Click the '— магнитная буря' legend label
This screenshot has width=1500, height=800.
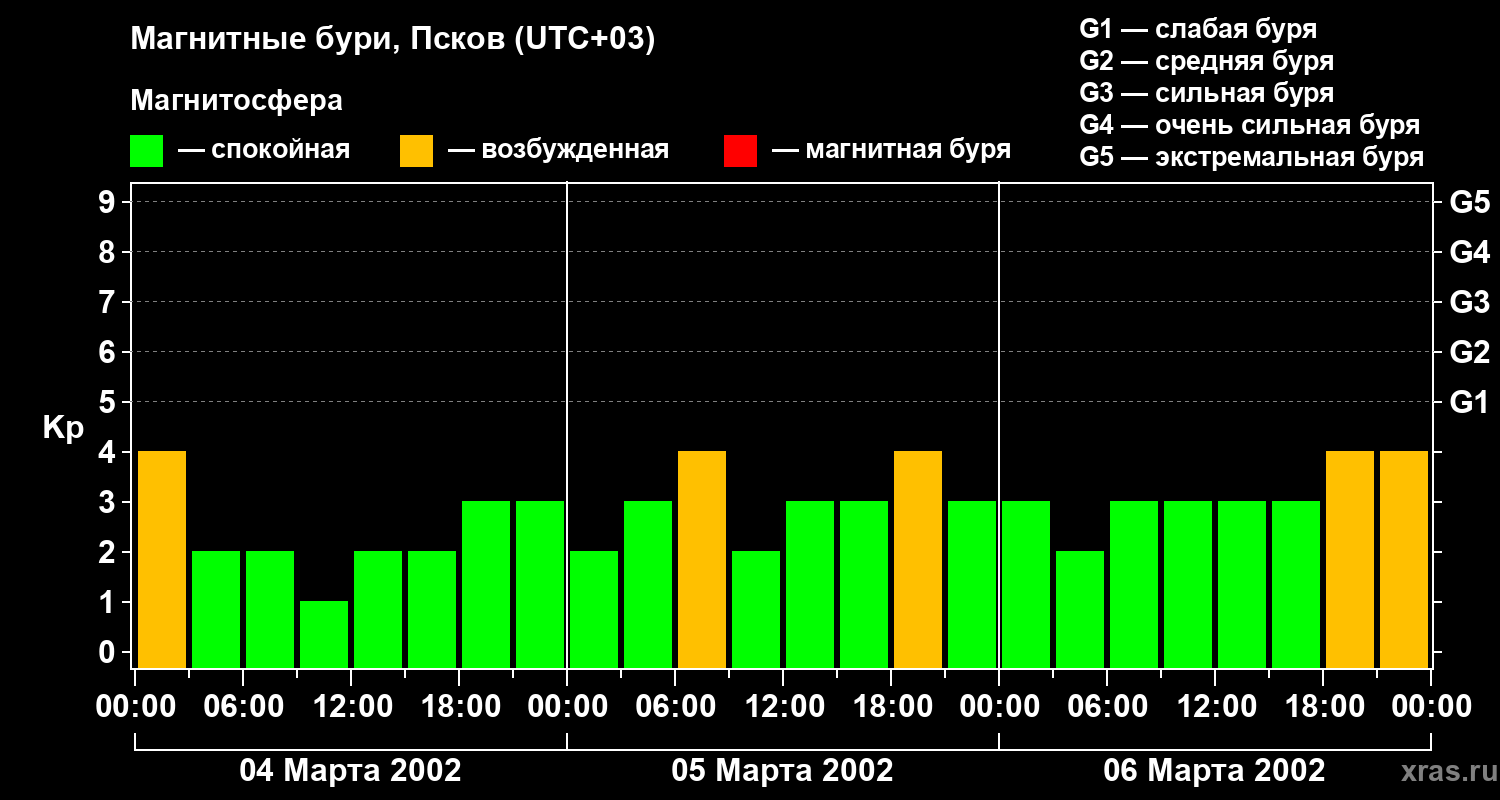pyautogui.click(x=891, y=150)
